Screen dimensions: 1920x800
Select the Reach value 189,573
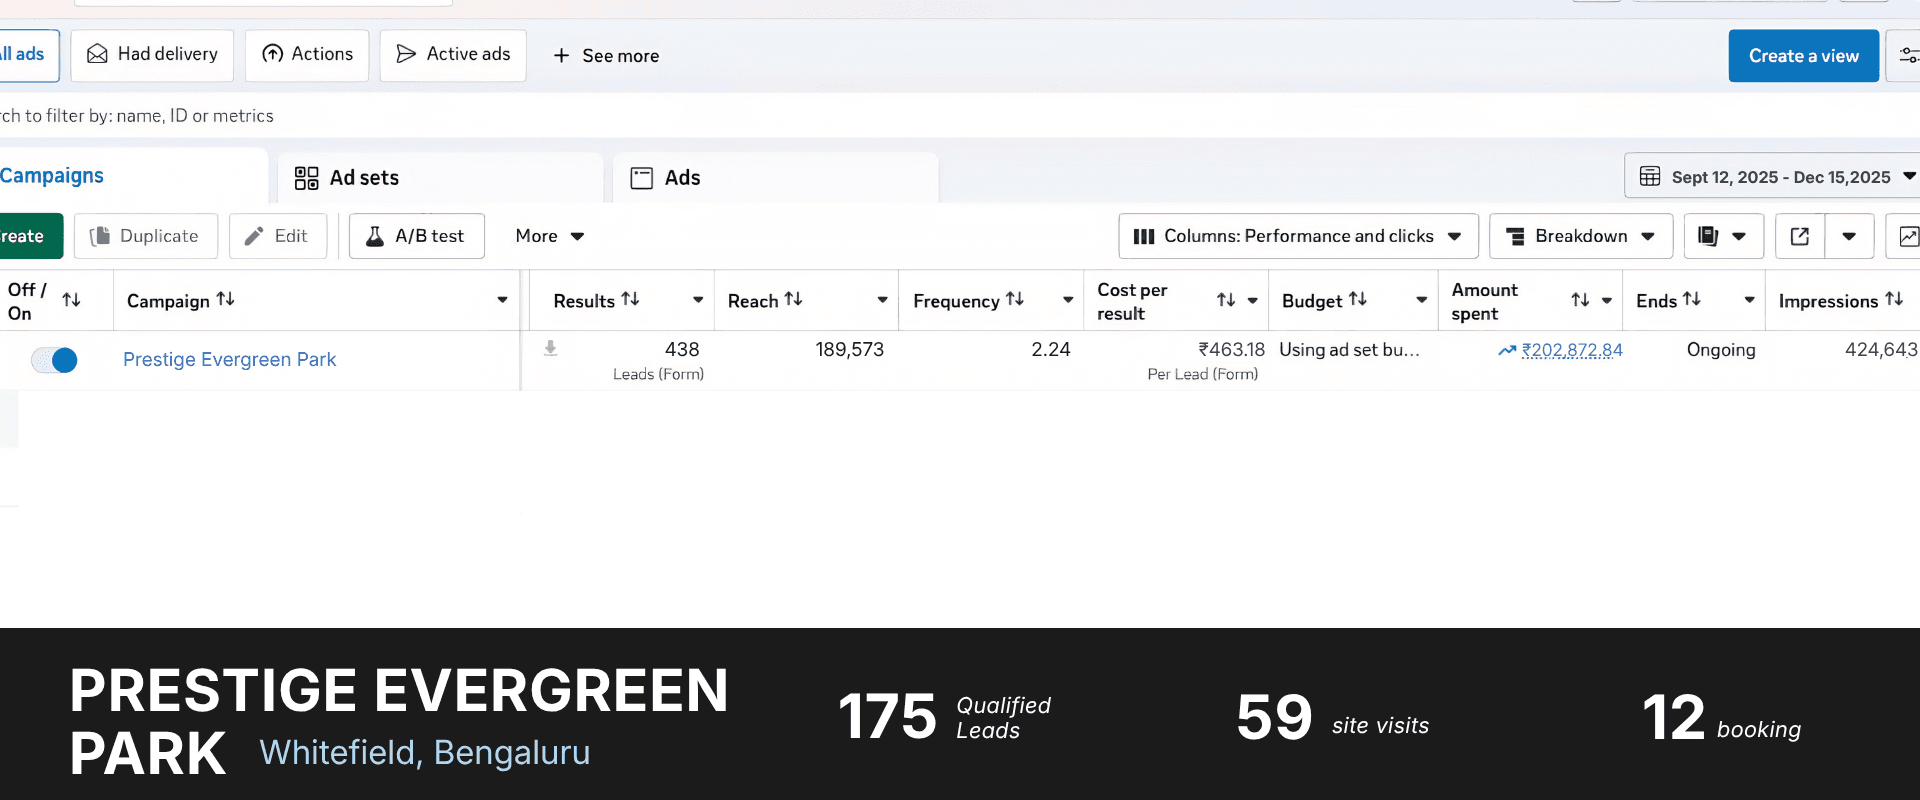click(x=850, y=350)
